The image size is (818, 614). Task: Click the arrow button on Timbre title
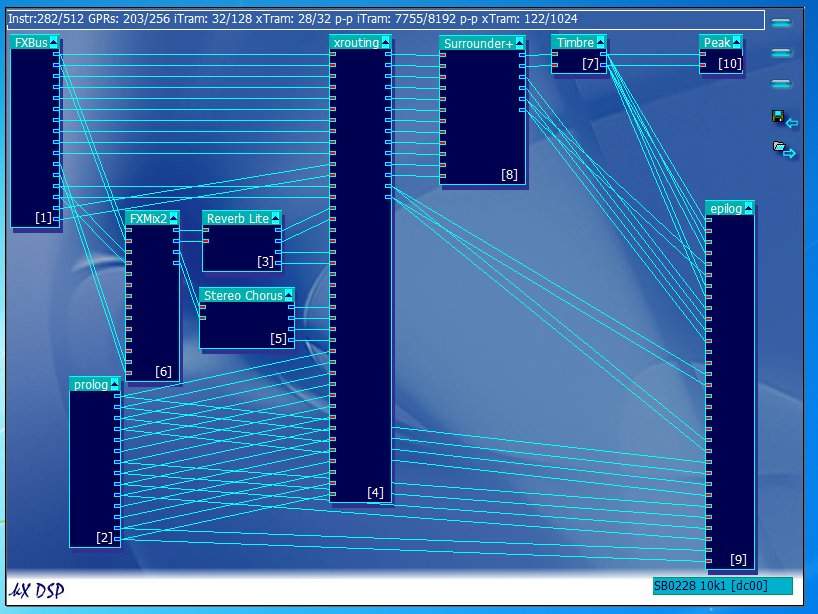(600, 42)
